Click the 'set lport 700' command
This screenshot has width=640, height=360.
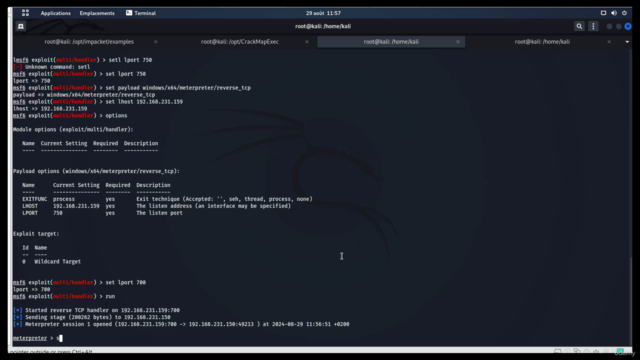(125, 282)
